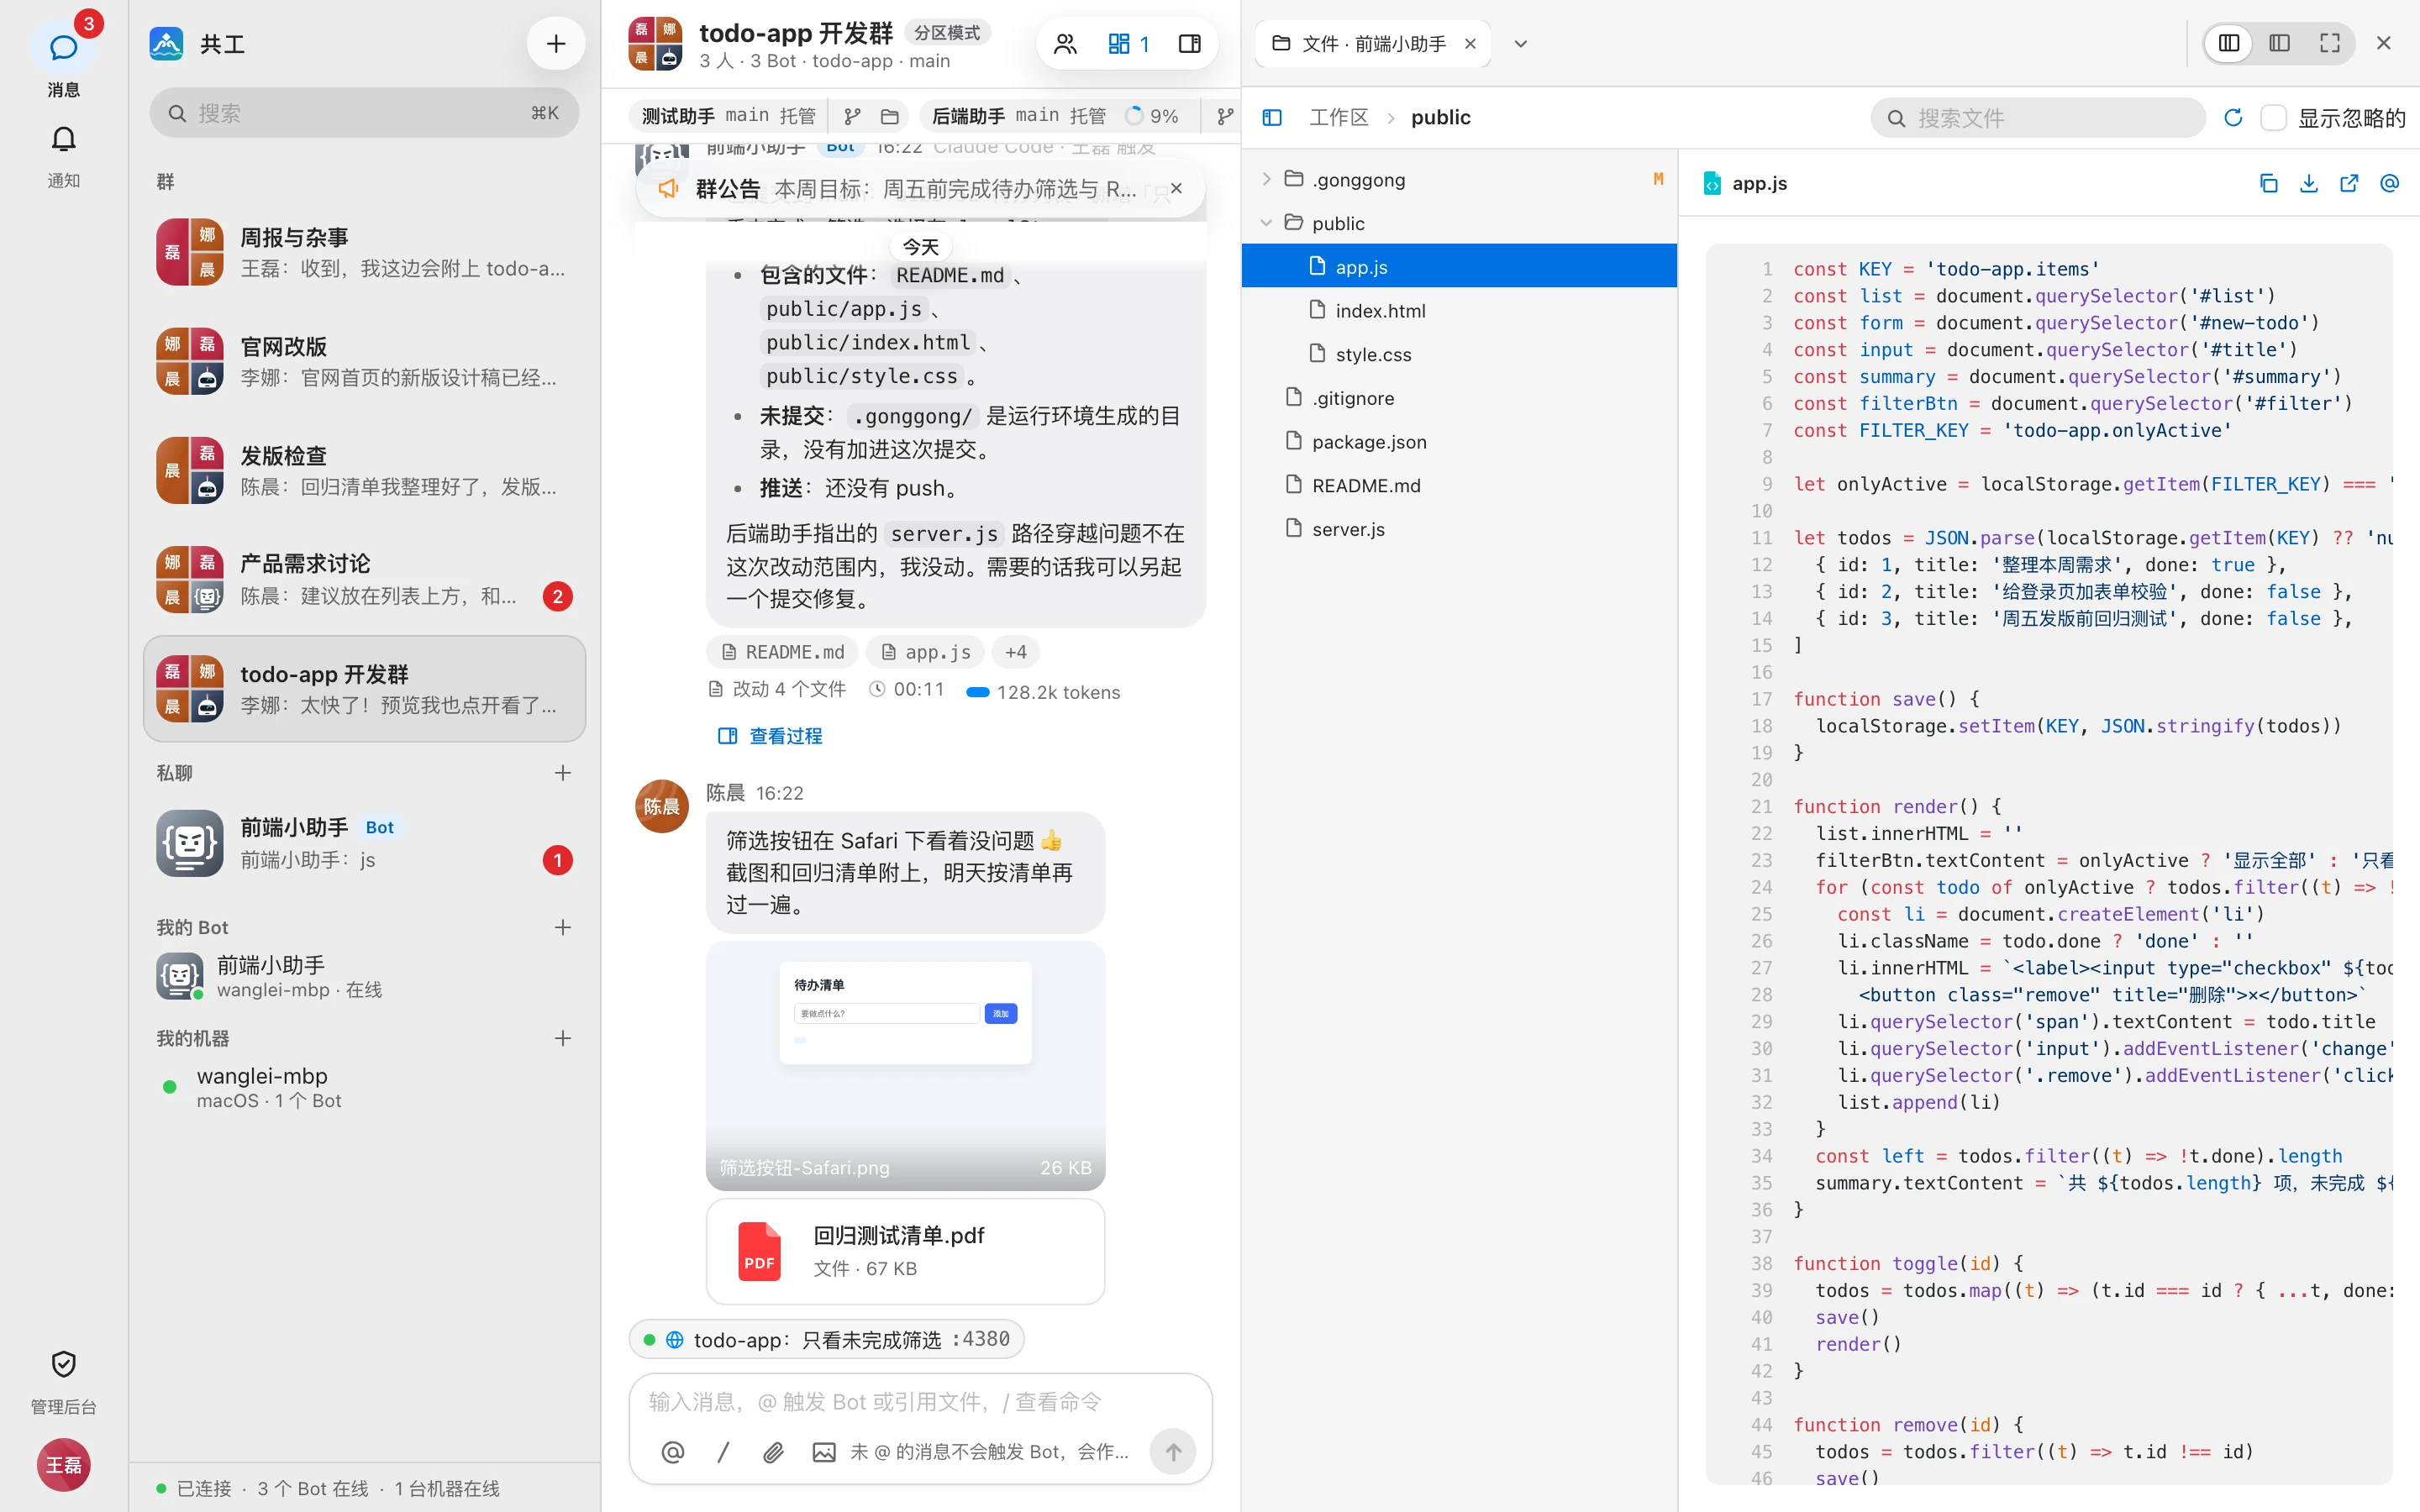Toggle the side panel icon in chat header
This screenshot has height=1512, width=2420.
click(x=1190, y=43)
